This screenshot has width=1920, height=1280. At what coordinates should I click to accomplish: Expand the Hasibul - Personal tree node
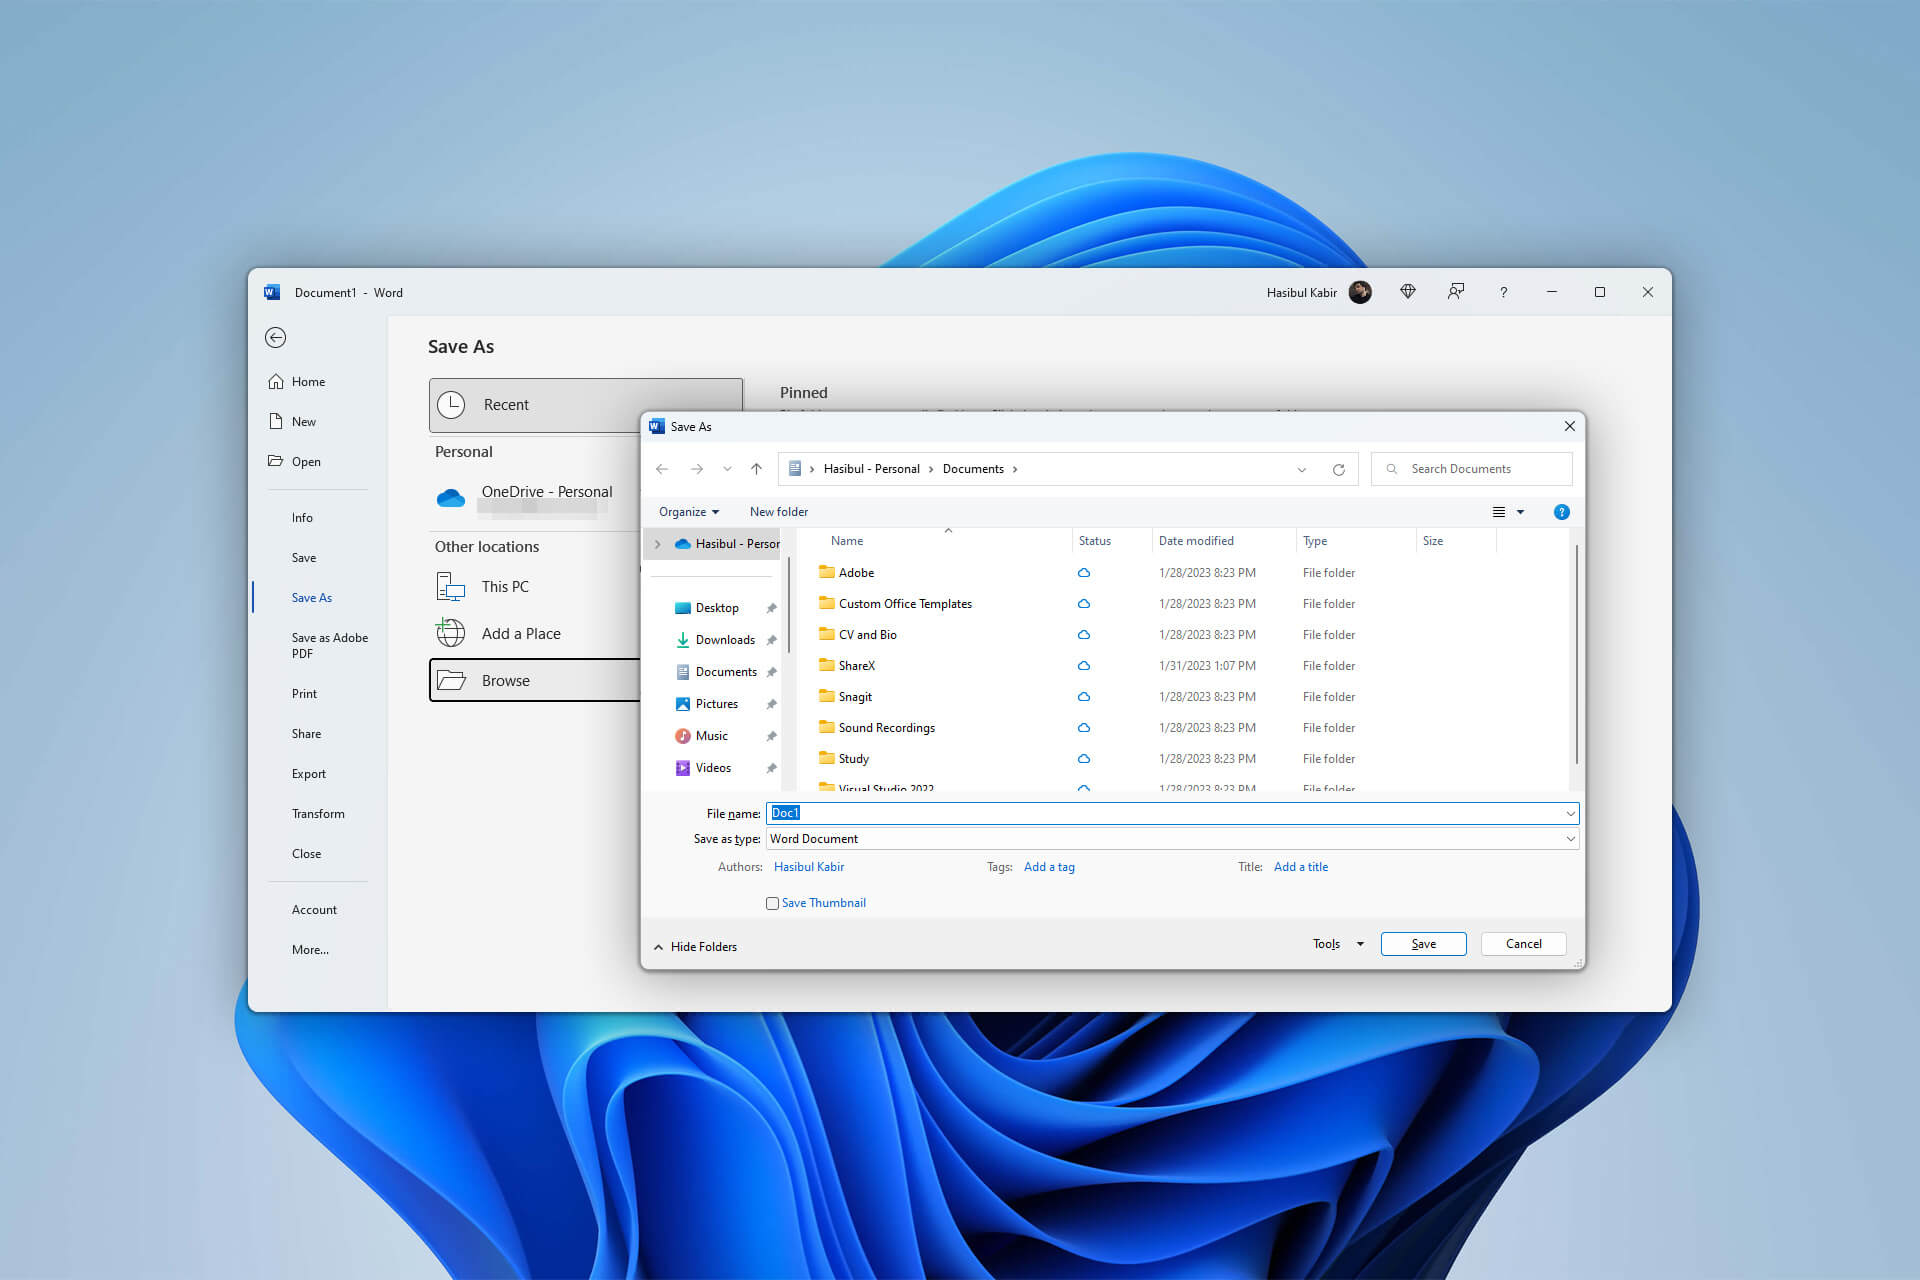(x=657, y=544)
